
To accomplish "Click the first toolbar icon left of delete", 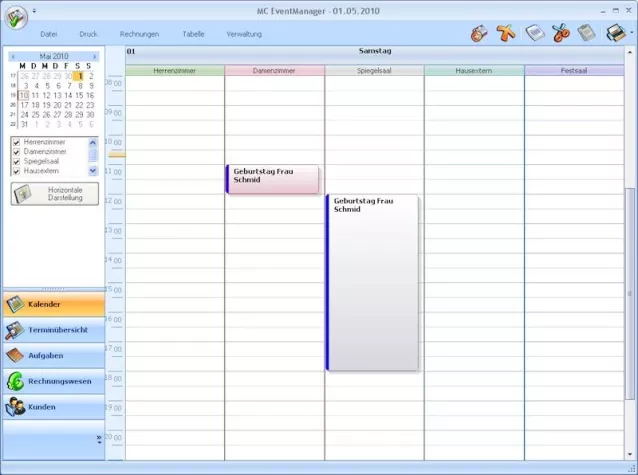I will tap(479, 33).
